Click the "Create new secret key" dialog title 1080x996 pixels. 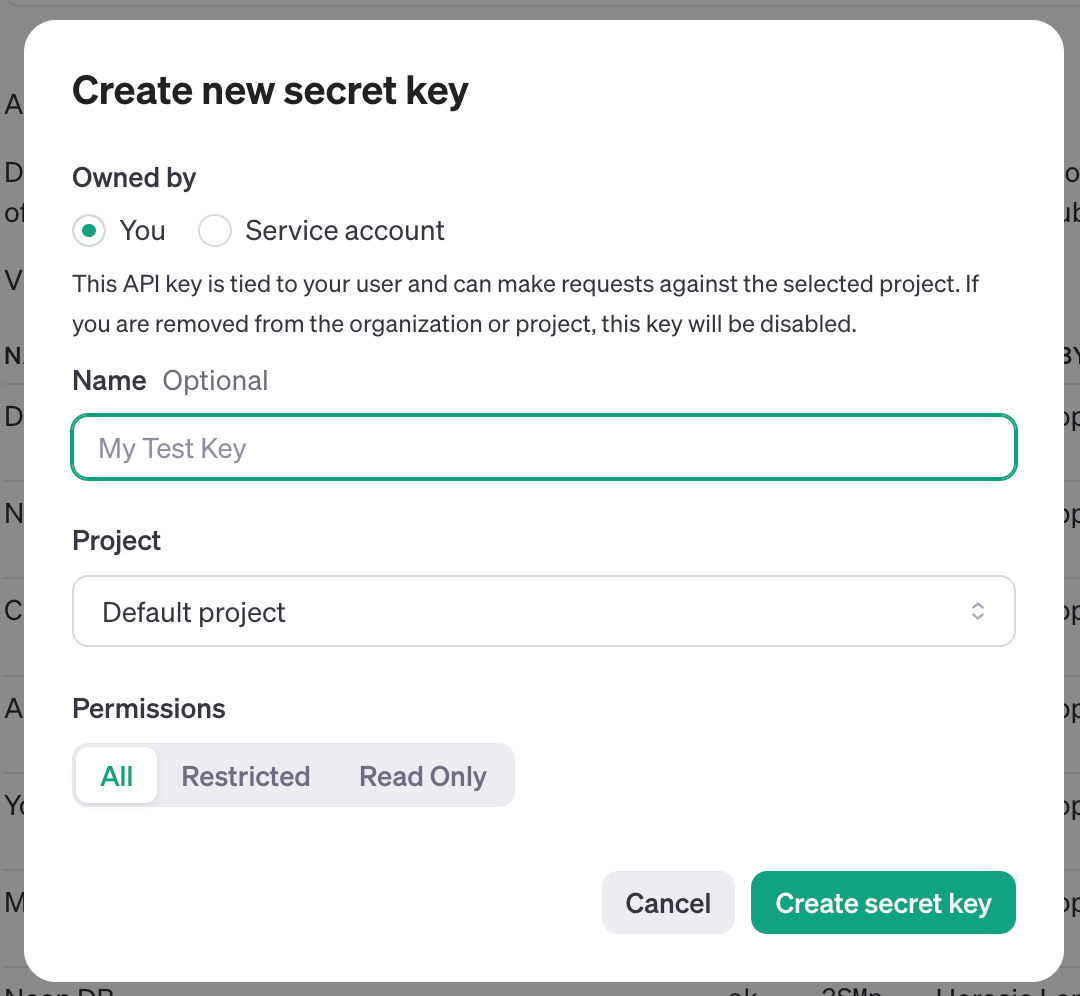[x=270, y=90]
